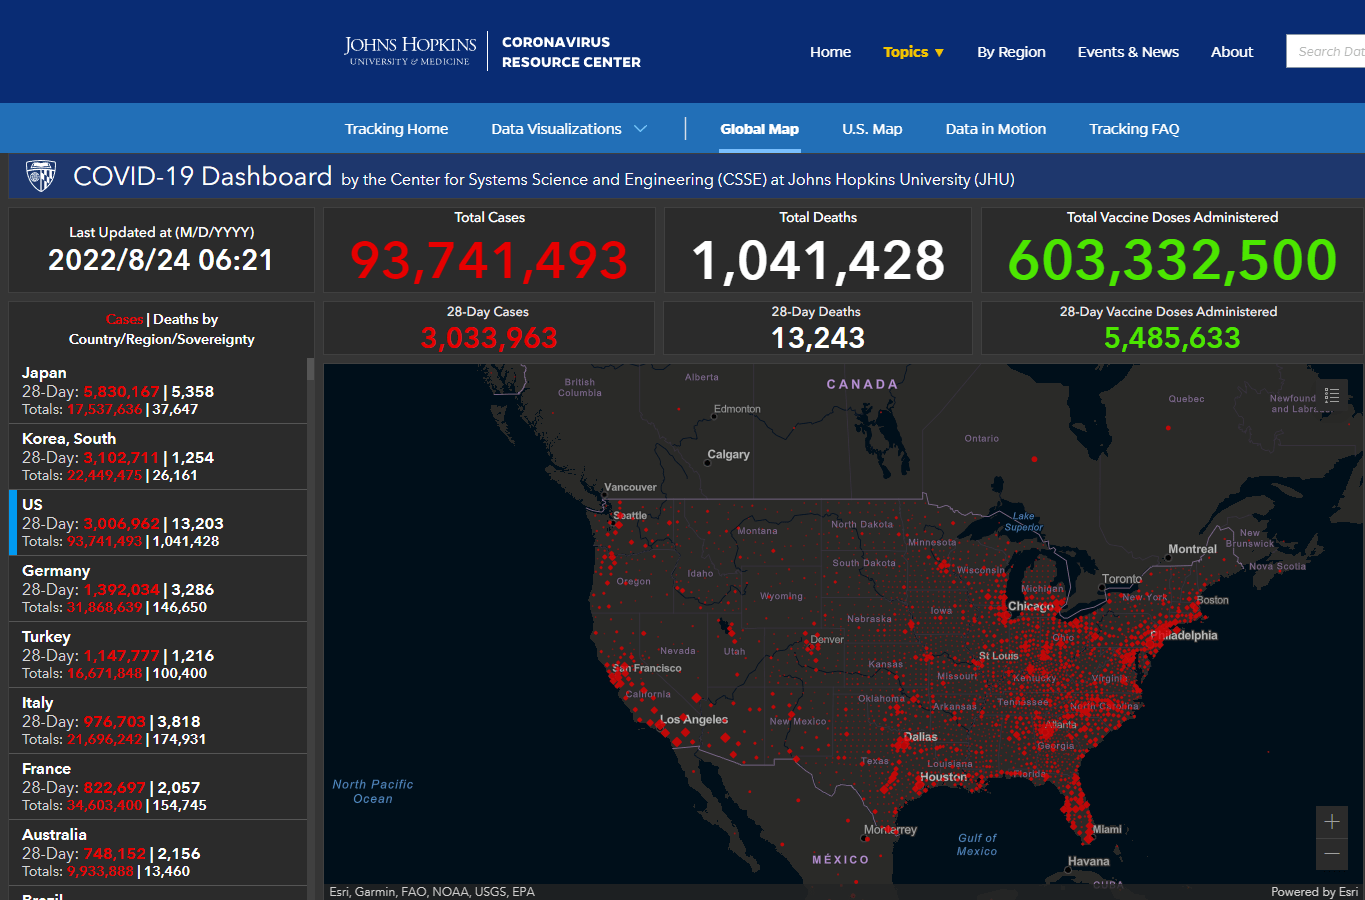Open the Tracking FAQ link
Image resolution: width=1365 pixels, height=900 pixels.
point(1134,129)
